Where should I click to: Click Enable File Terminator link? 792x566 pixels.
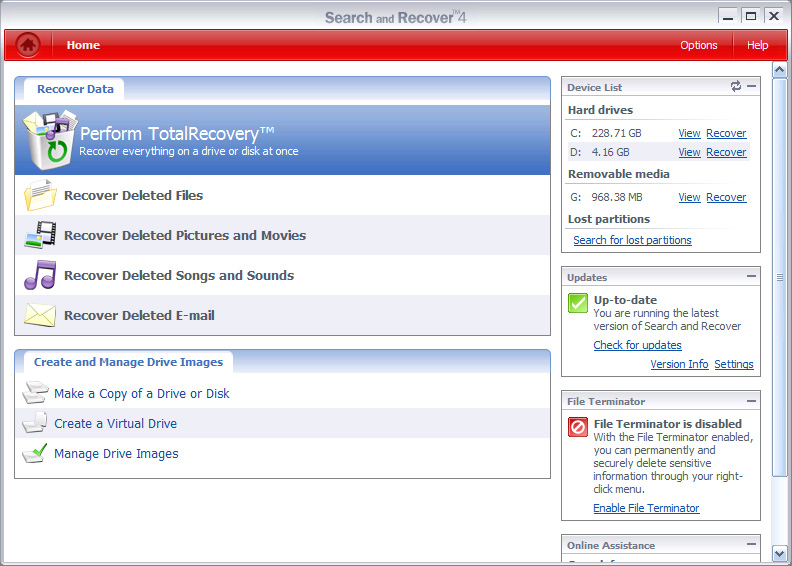coord(646,508)
